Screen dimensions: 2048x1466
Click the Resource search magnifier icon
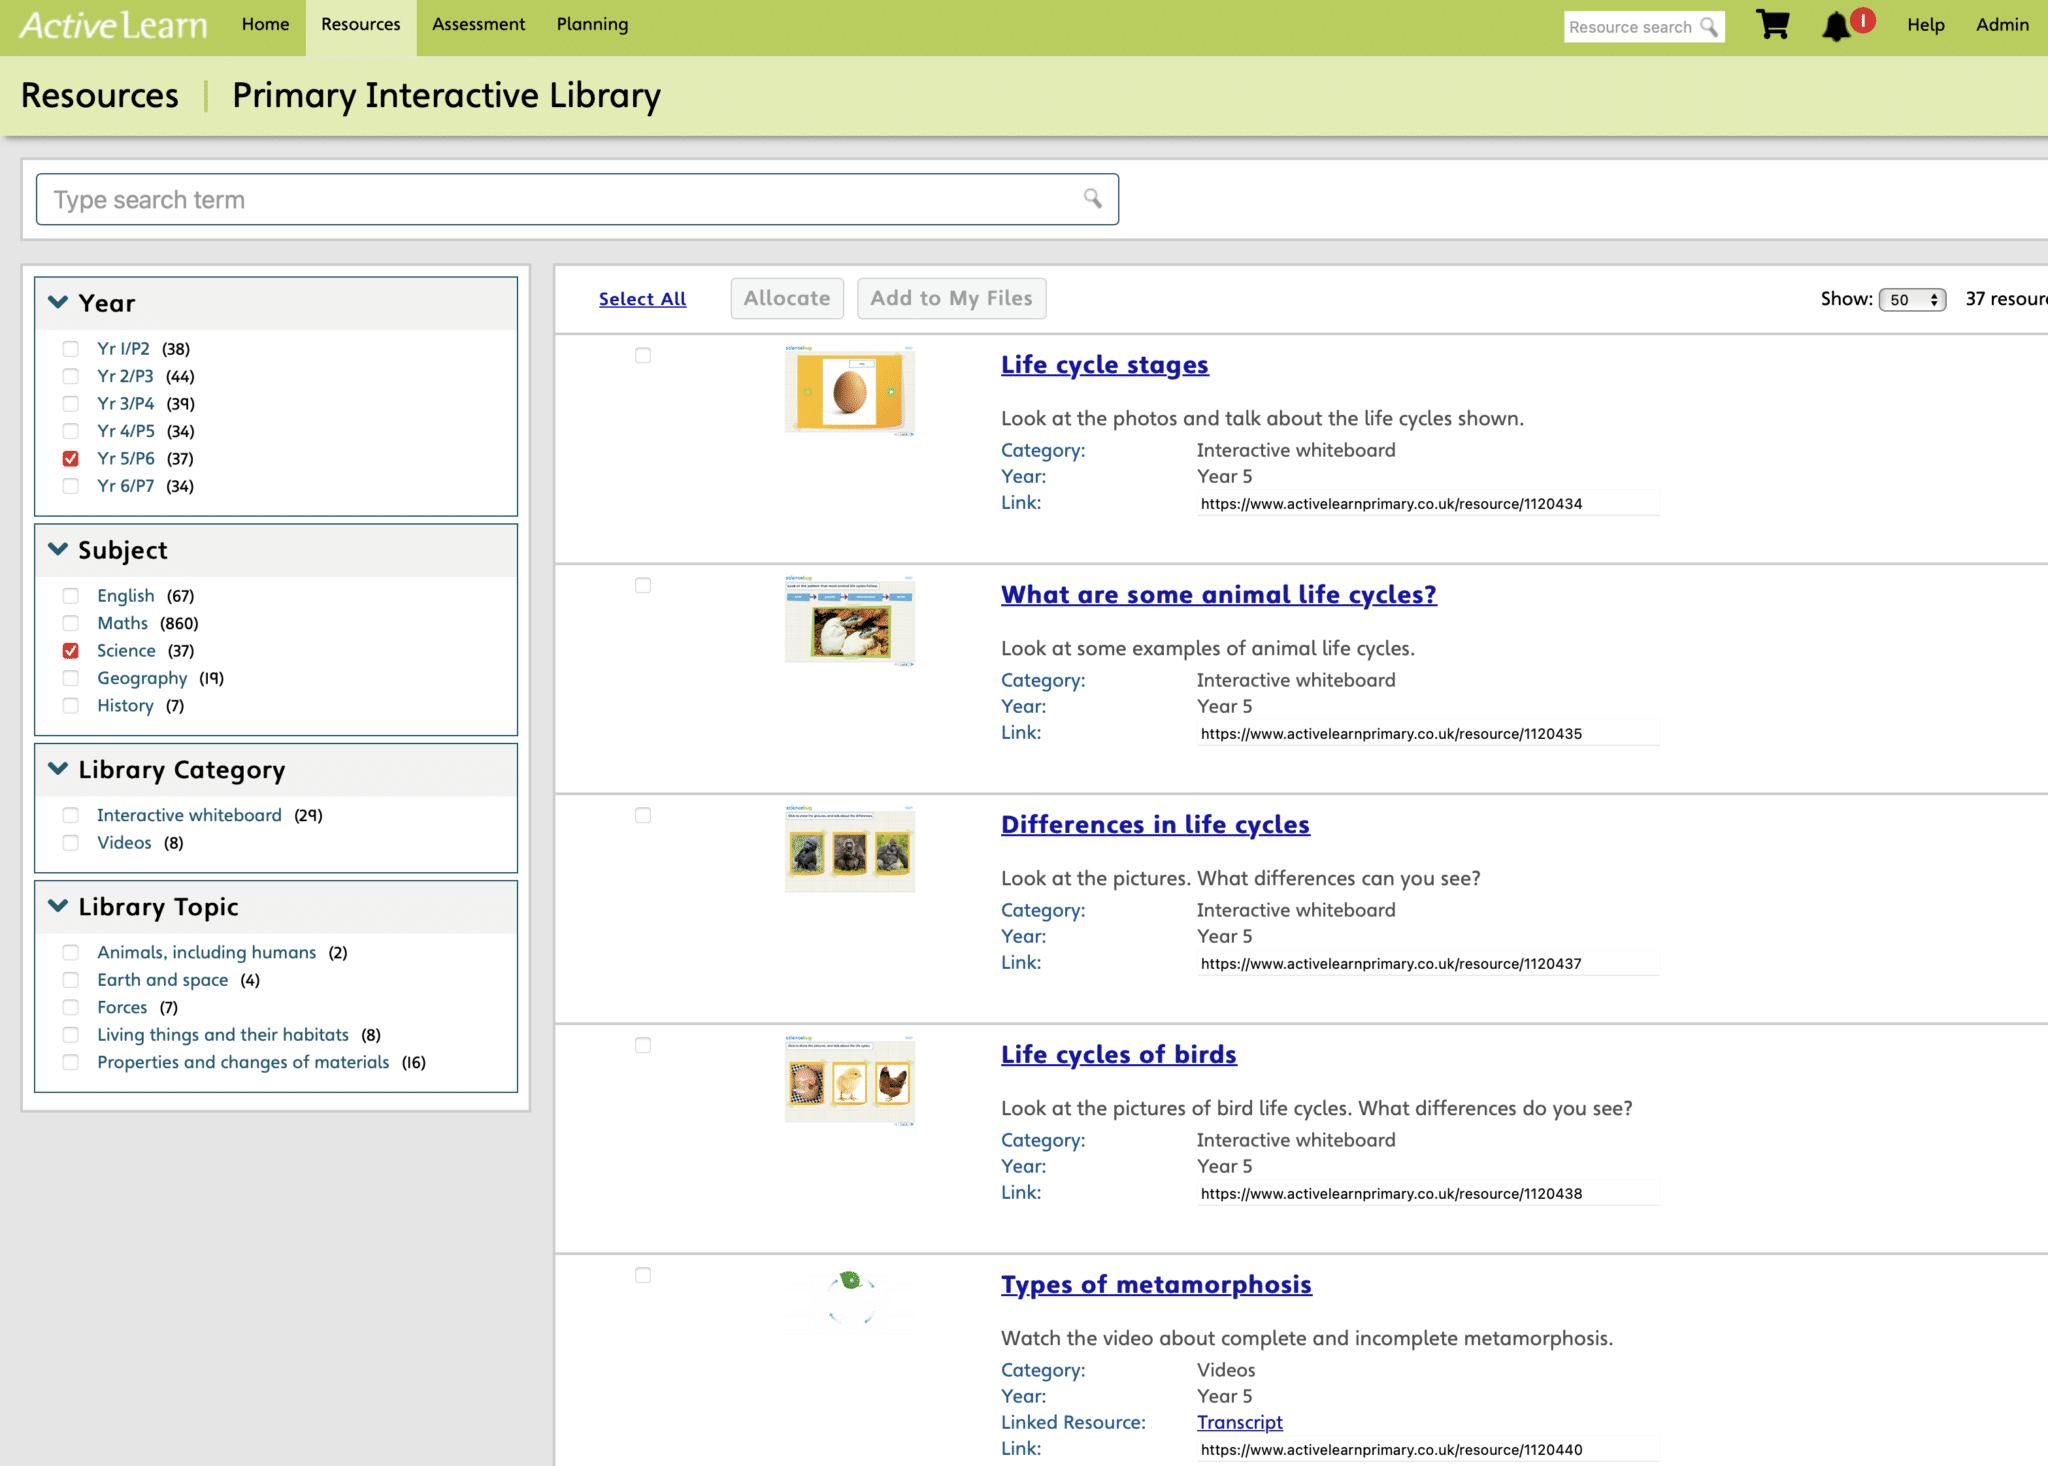(x=1708, y=27)
